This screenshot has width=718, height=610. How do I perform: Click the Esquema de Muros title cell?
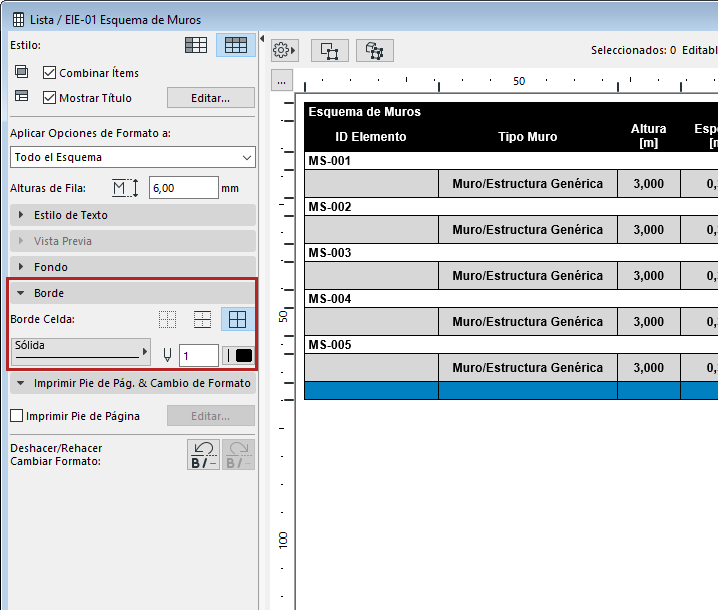364,112
